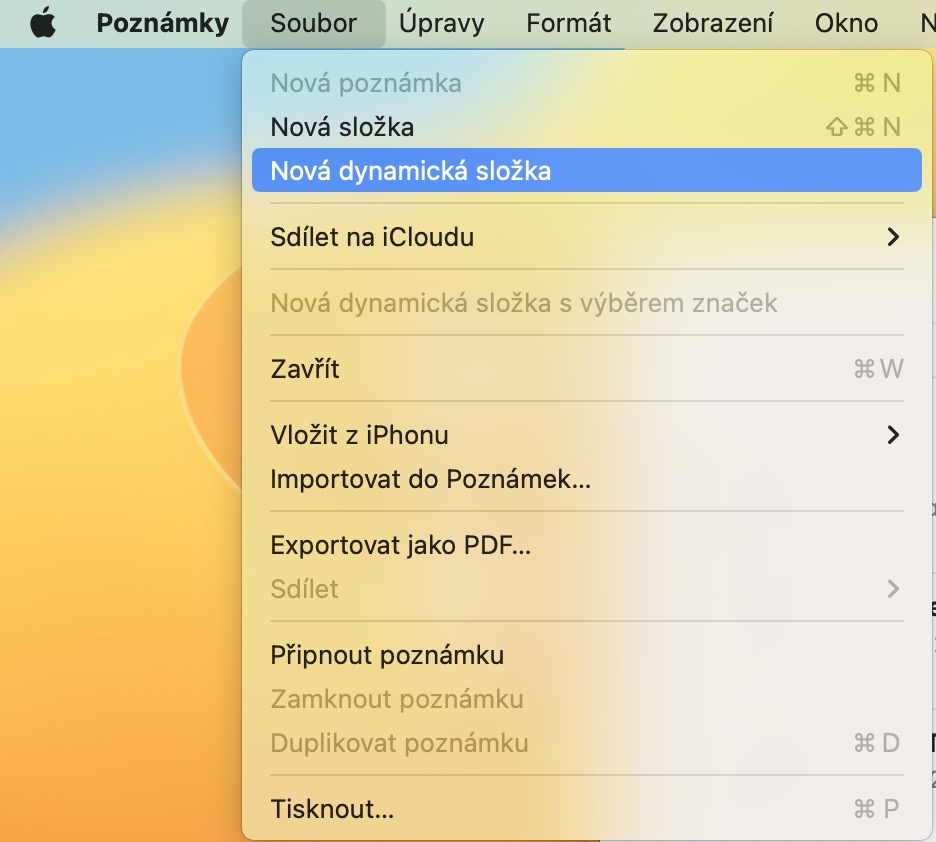Click the Poznámky app menu
The height and width of the screenshot is (842, 936).
(162, 23)
